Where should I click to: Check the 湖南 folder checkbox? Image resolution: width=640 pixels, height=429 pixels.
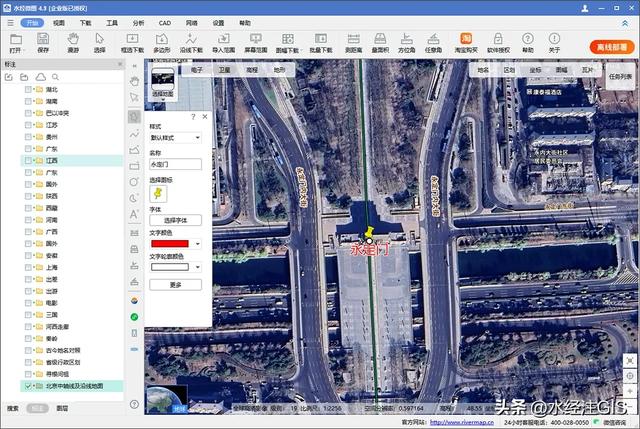click(x=28, y=101)
